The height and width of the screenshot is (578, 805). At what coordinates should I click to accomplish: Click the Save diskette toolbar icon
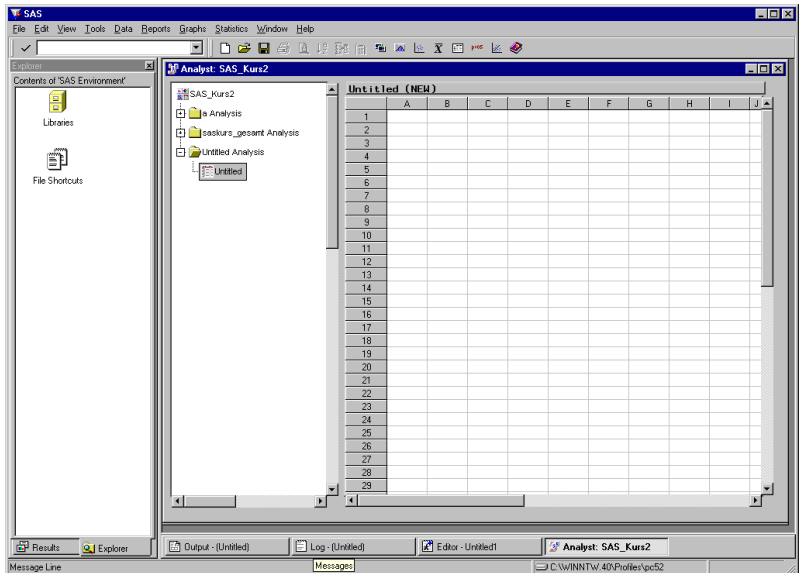tap(264, 48)
